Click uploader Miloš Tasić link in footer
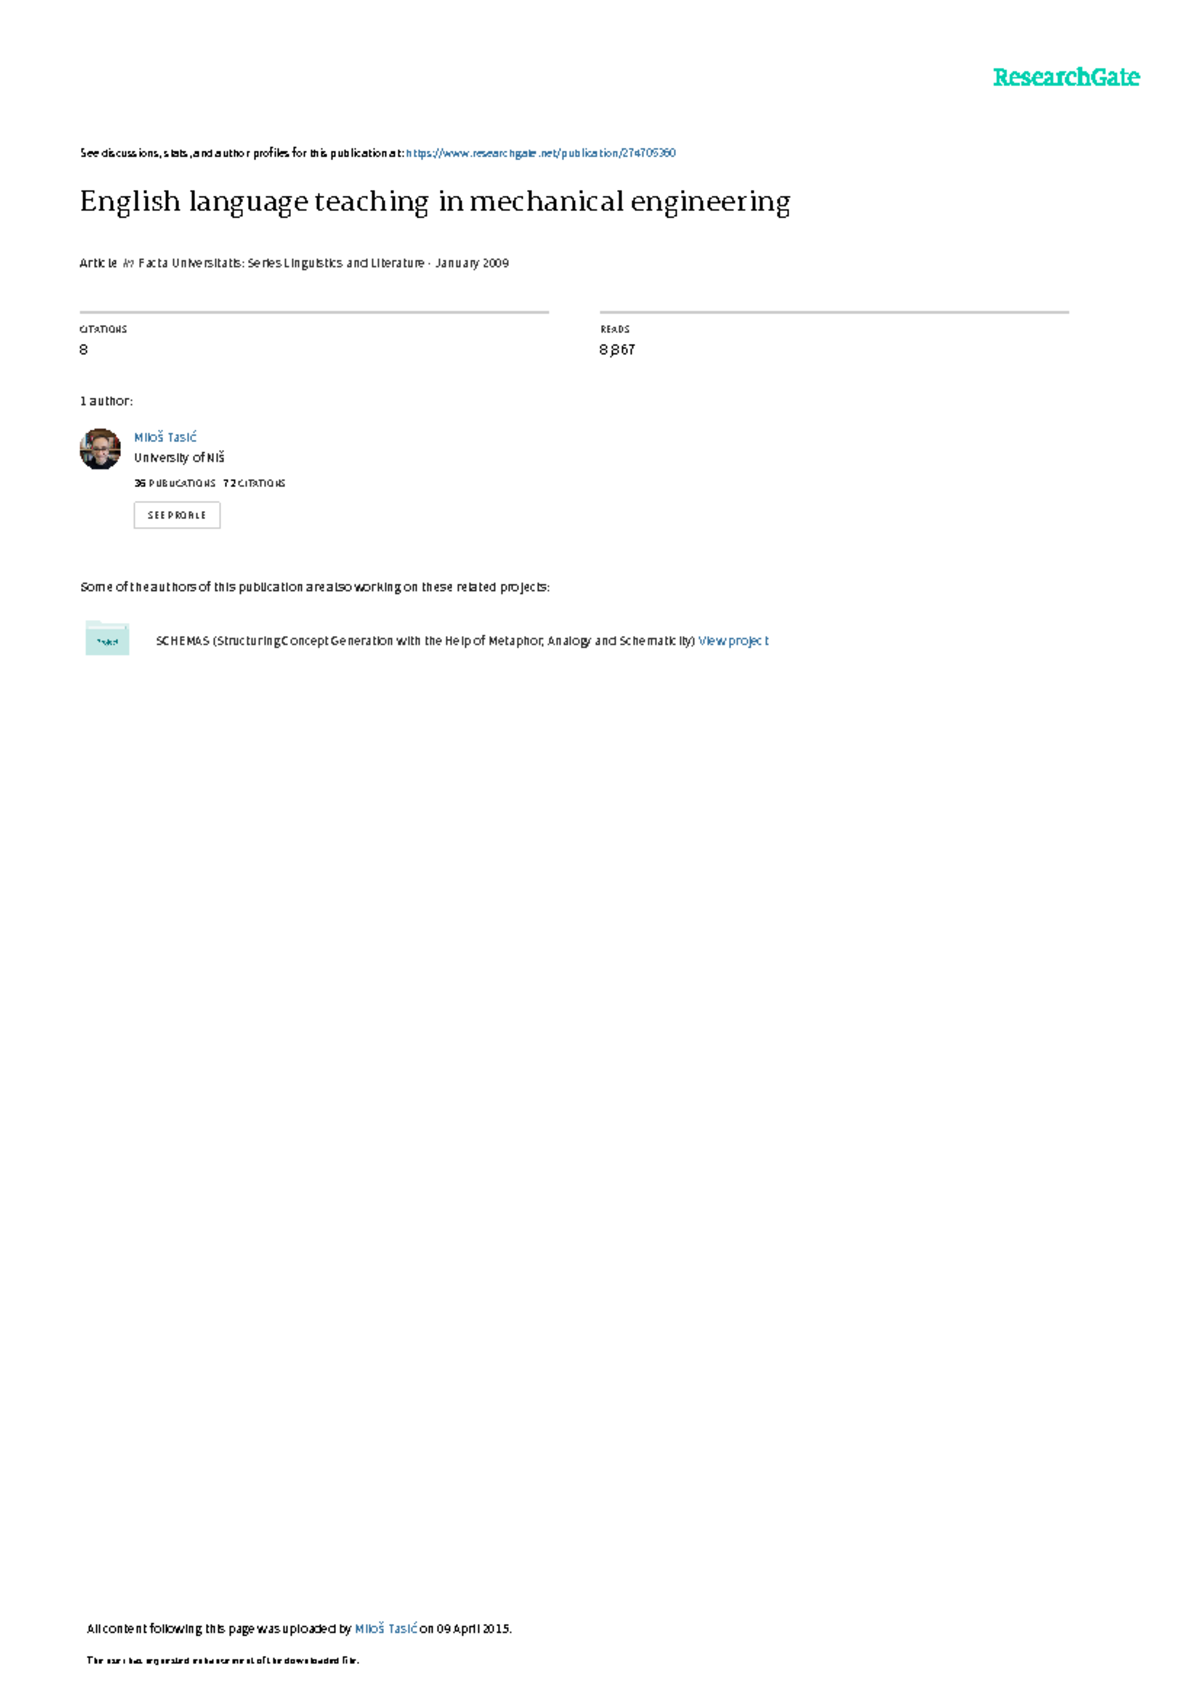1200x1697 pixels. [x=386, y=1628]
